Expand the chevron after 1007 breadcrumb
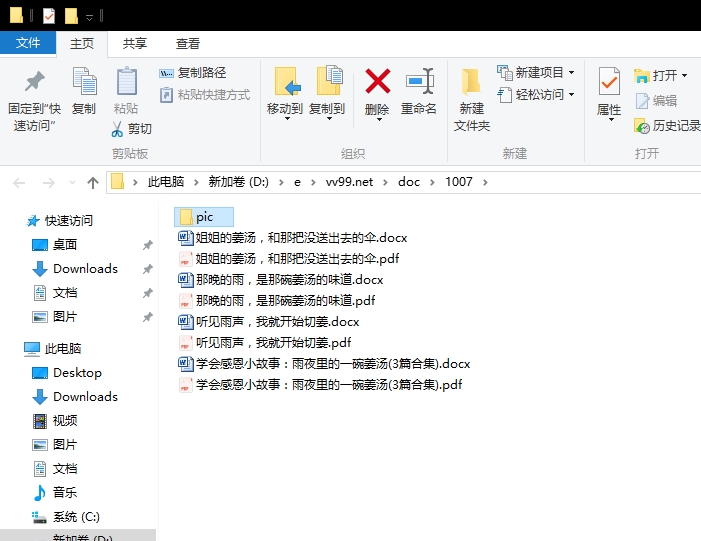 click(485, 182)
